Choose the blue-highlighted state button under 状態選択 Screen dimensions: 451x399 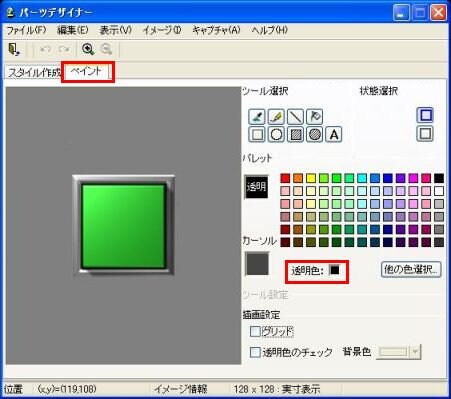point(425,115)
